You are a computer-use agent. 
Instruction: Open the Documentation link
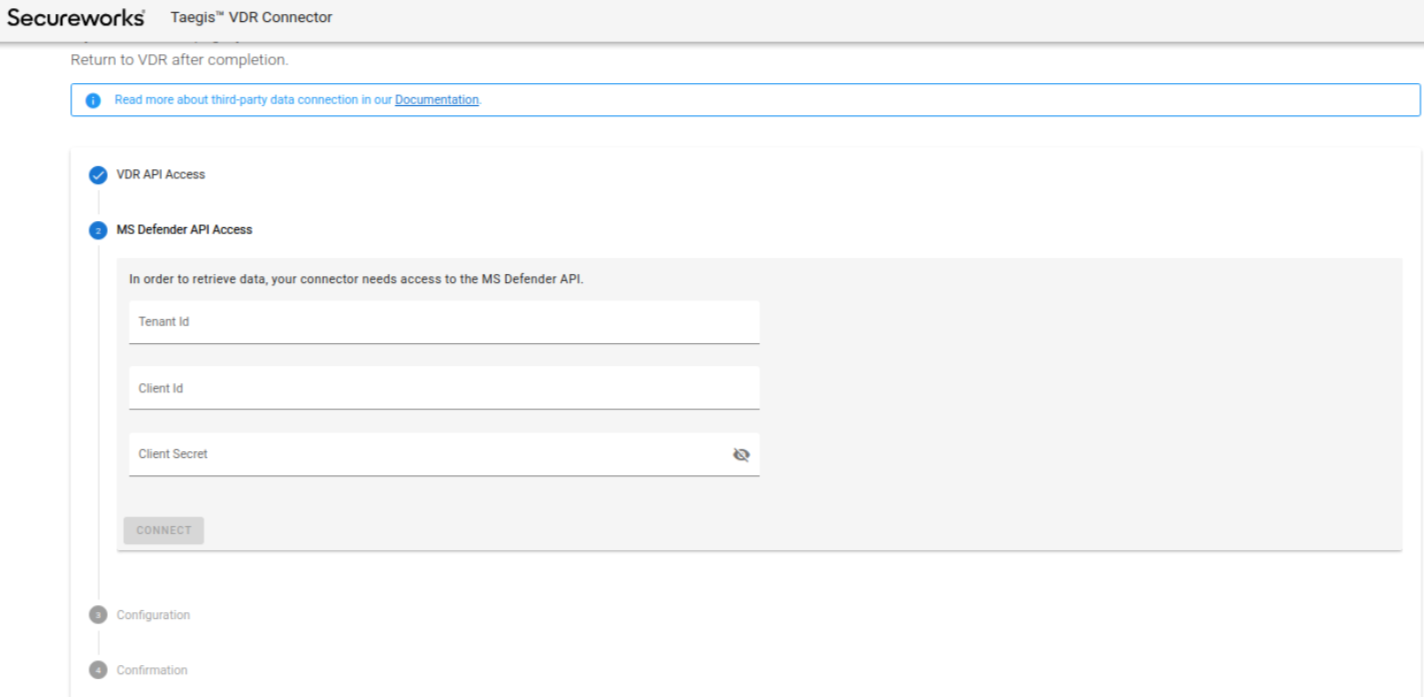click(x=437, y=100)
